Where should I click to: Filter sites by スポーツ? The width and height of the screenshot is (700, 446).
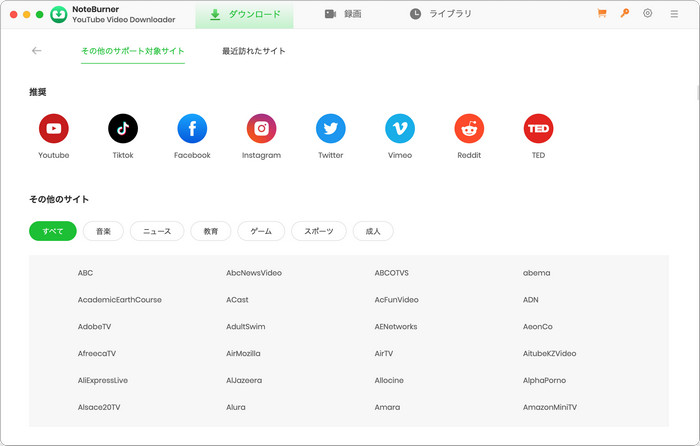coord(319,231)
